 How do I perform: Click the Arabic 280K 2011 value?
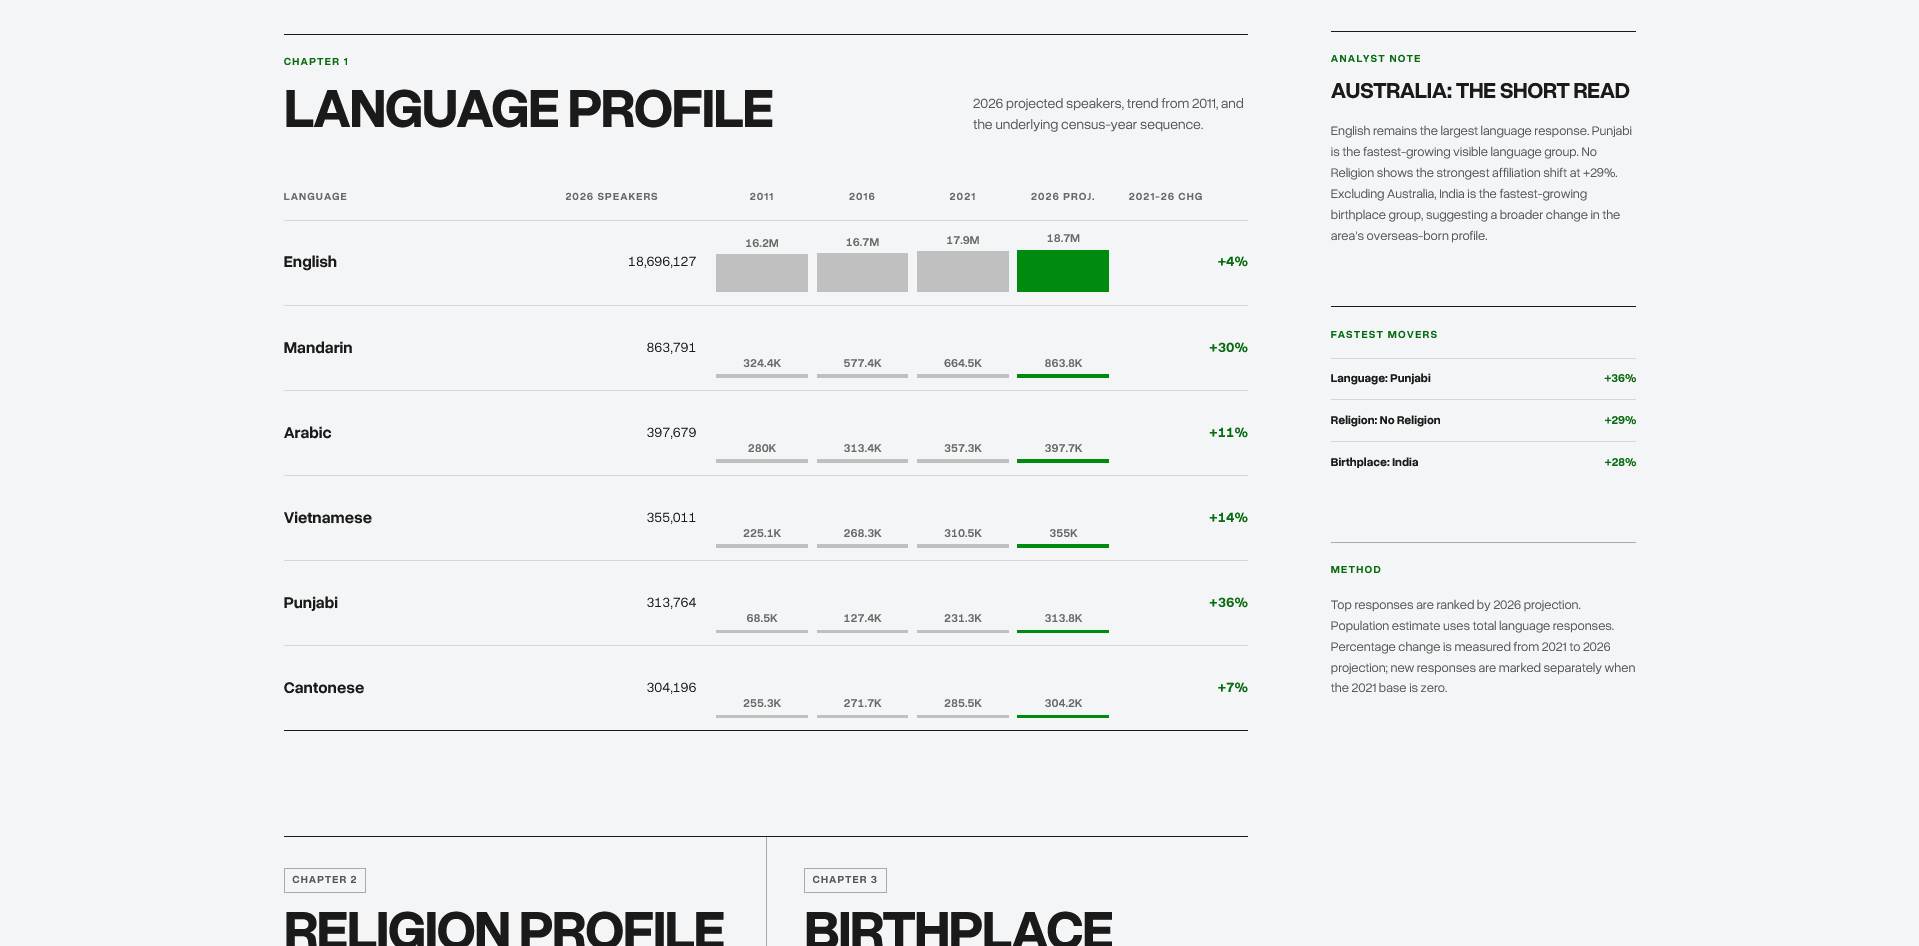762,449
